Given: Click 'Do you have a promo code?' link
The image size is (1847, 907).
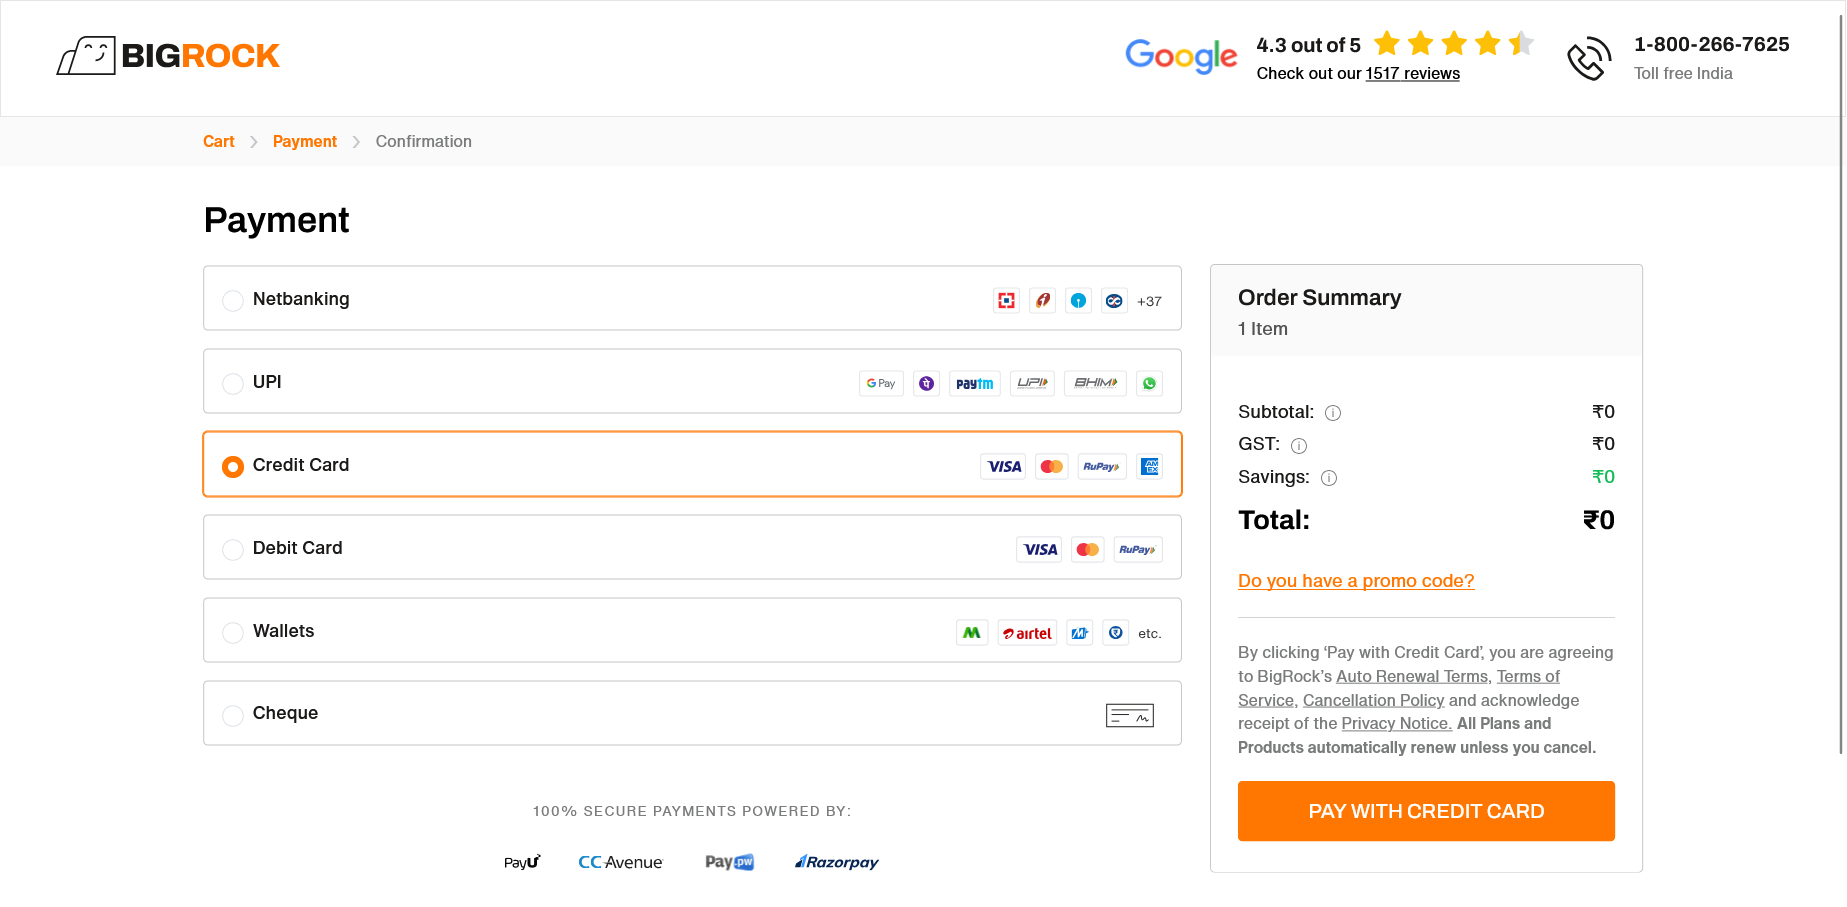Looking at the screenshot, I should pos(1356,581).
